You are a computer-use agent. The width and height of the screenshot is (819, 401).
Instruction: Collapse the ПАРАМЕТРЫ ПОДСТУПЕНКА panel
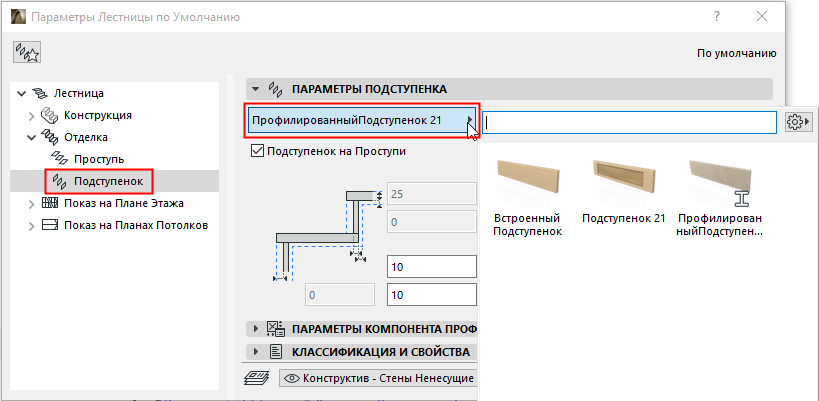click(x=255, y=89)
